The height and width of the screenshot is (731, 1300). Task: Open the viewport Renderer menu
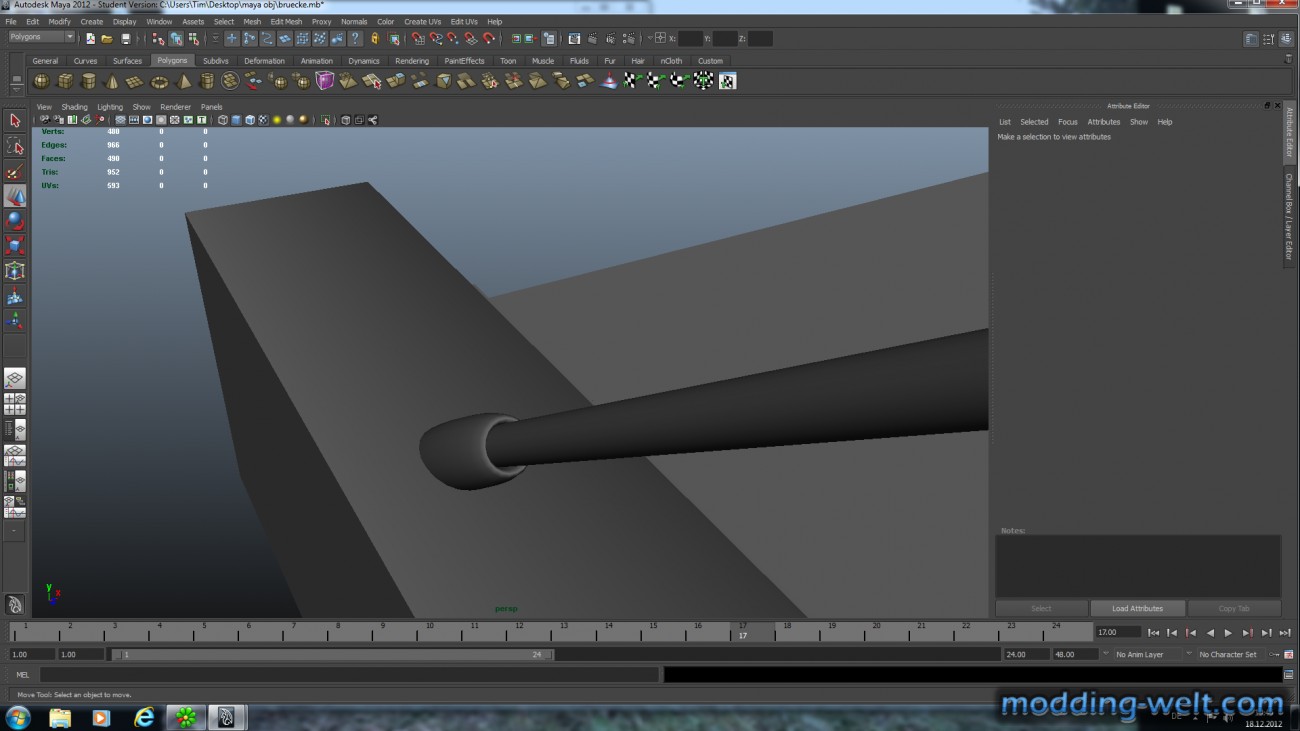click(175, 107)
